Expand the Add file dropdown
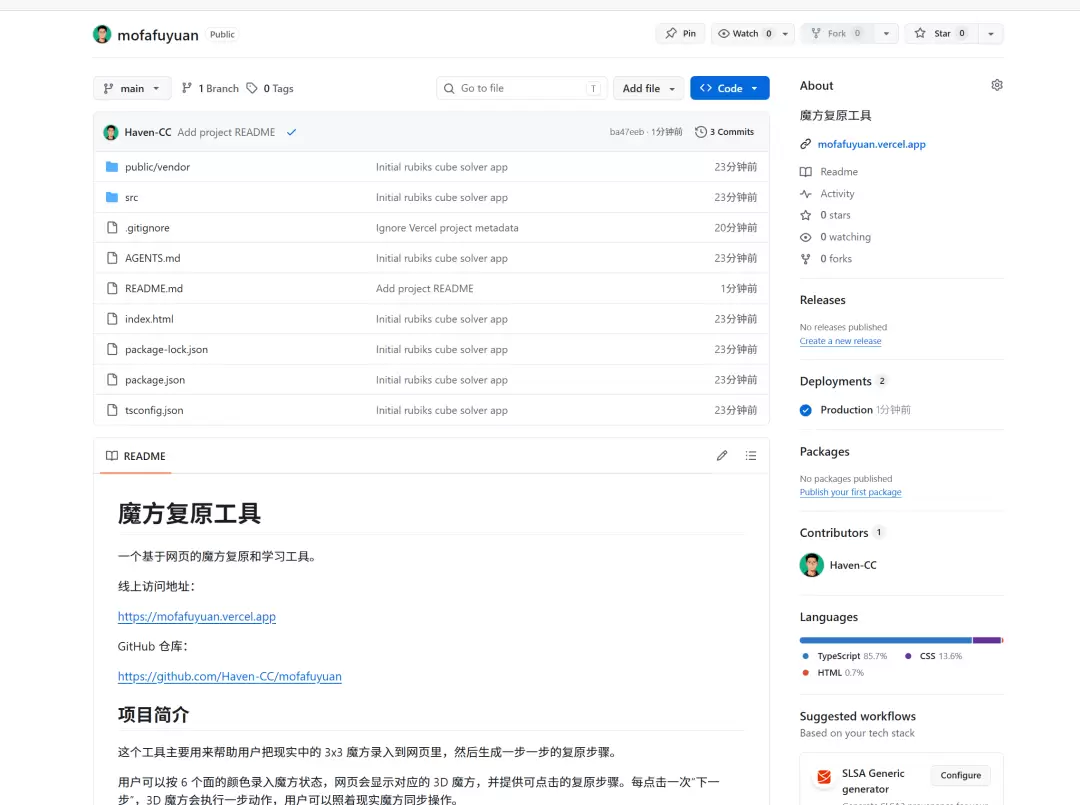1080x805 pixels. pyautogui.click(x=648, y=88)
